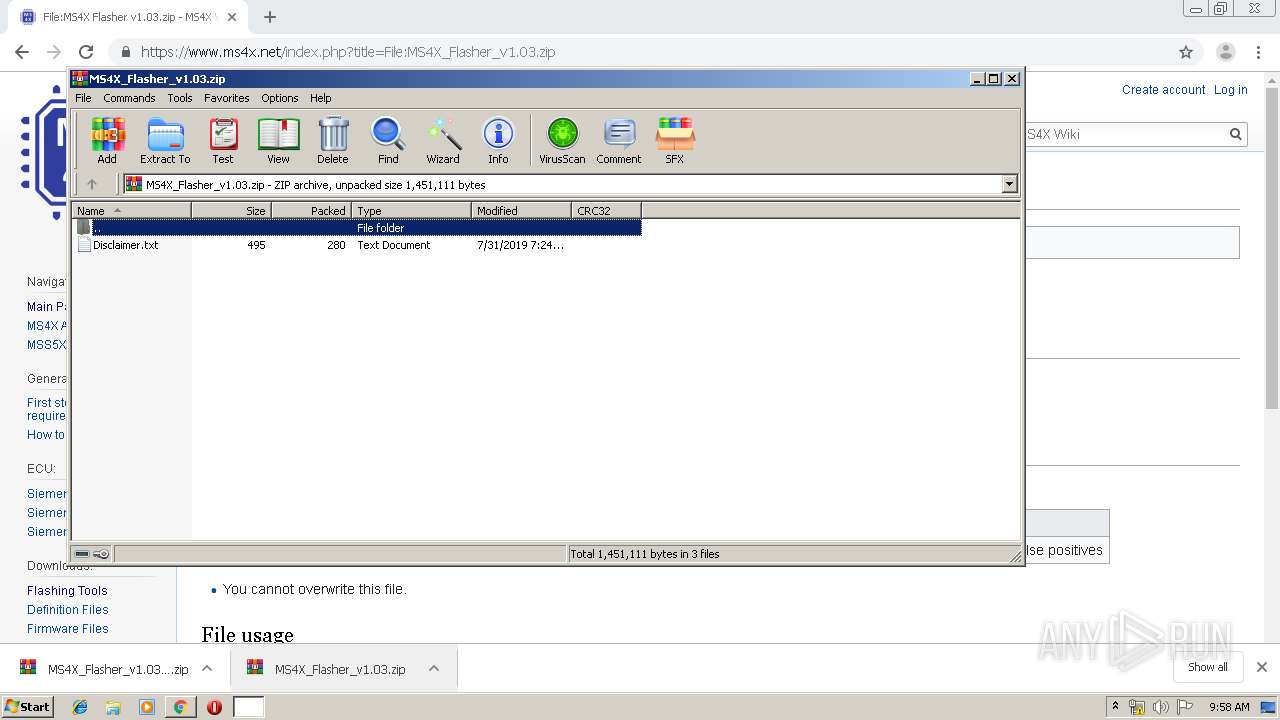Image resolution: width=1280 pixels, height=720 pixels.
Task: Open Windows Explorer from taskbar
Action: 113,707
